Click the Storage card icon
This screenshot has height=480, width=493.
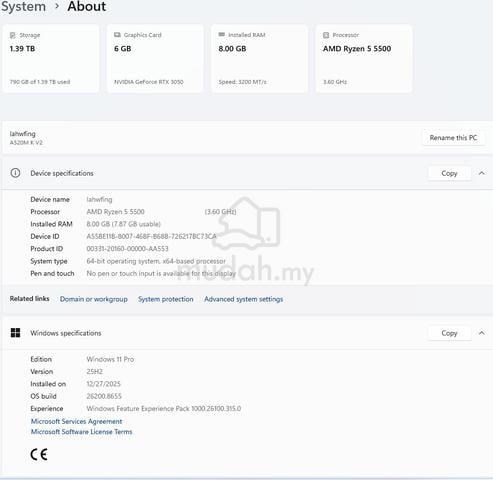tap(13, 35)
